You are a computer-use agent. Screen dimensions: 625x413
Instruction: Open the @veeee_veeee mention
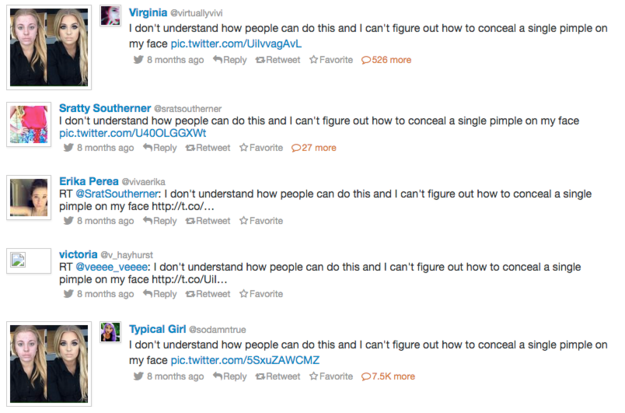point(112,267)
